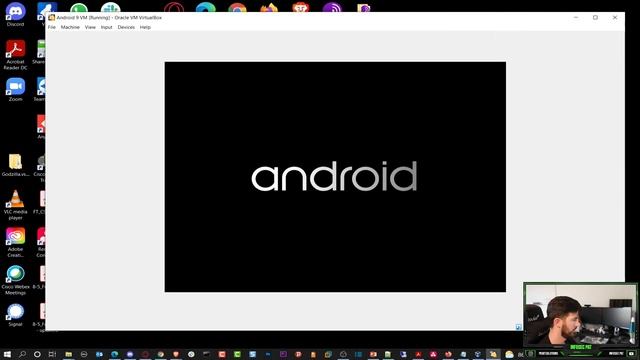Open Cortana from the taskbar
This screenshot has width=640, height=360.
37,354
